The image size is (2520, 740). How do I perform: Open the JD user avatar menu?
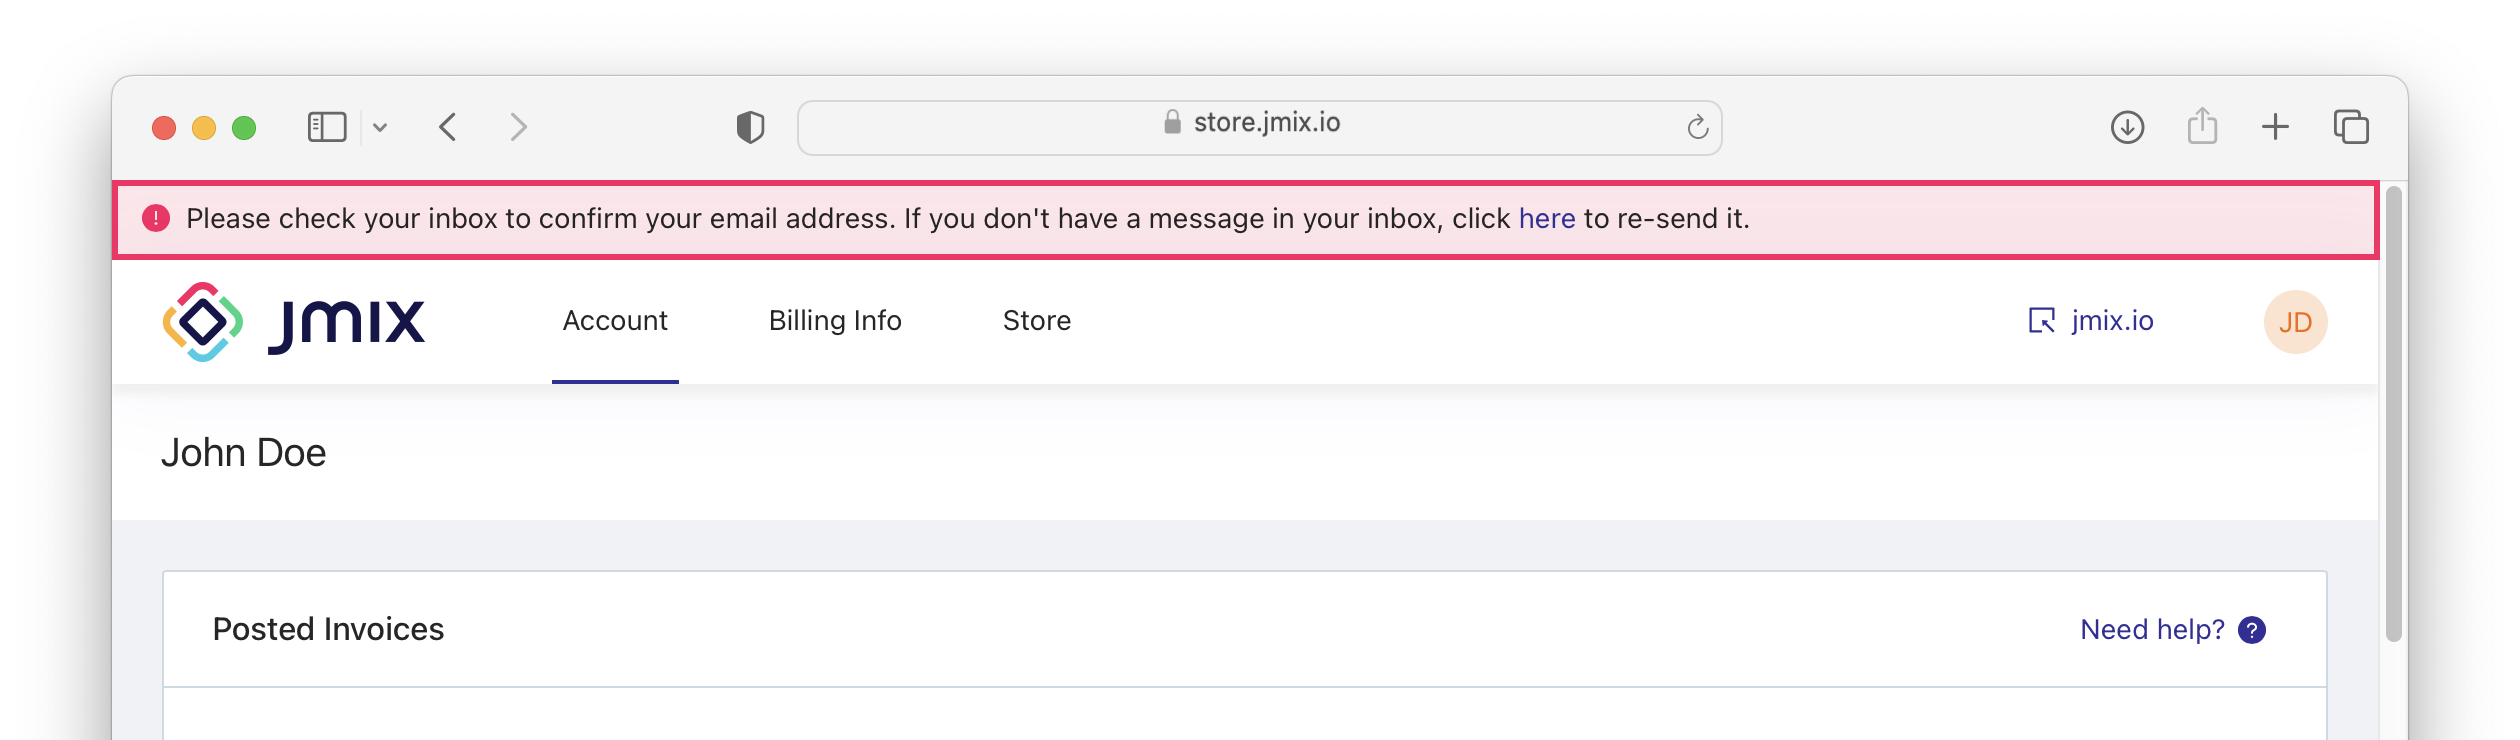coord(2295,322)
